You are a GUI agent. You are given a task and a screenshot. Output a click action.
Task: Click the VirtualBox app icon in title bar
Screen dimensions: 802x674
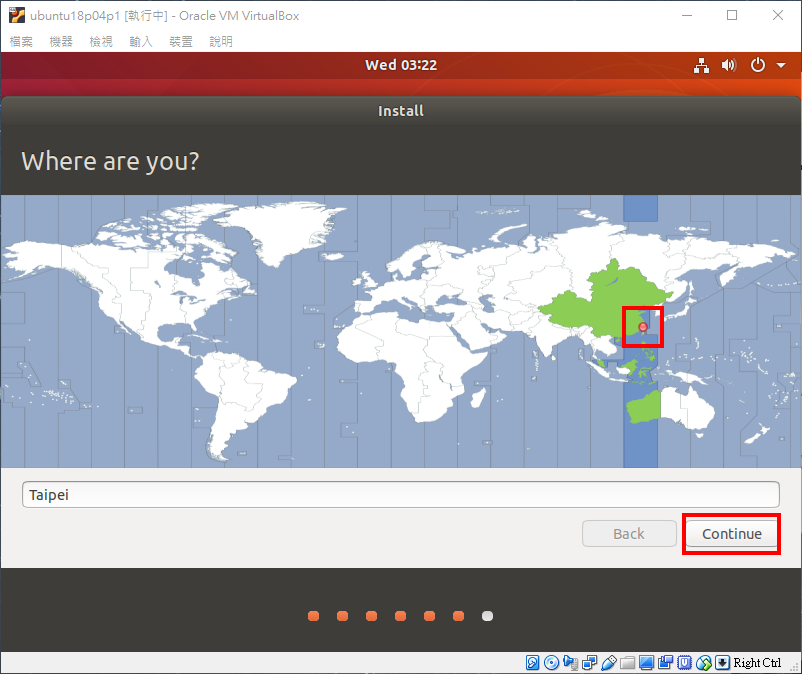coord(17,15)
